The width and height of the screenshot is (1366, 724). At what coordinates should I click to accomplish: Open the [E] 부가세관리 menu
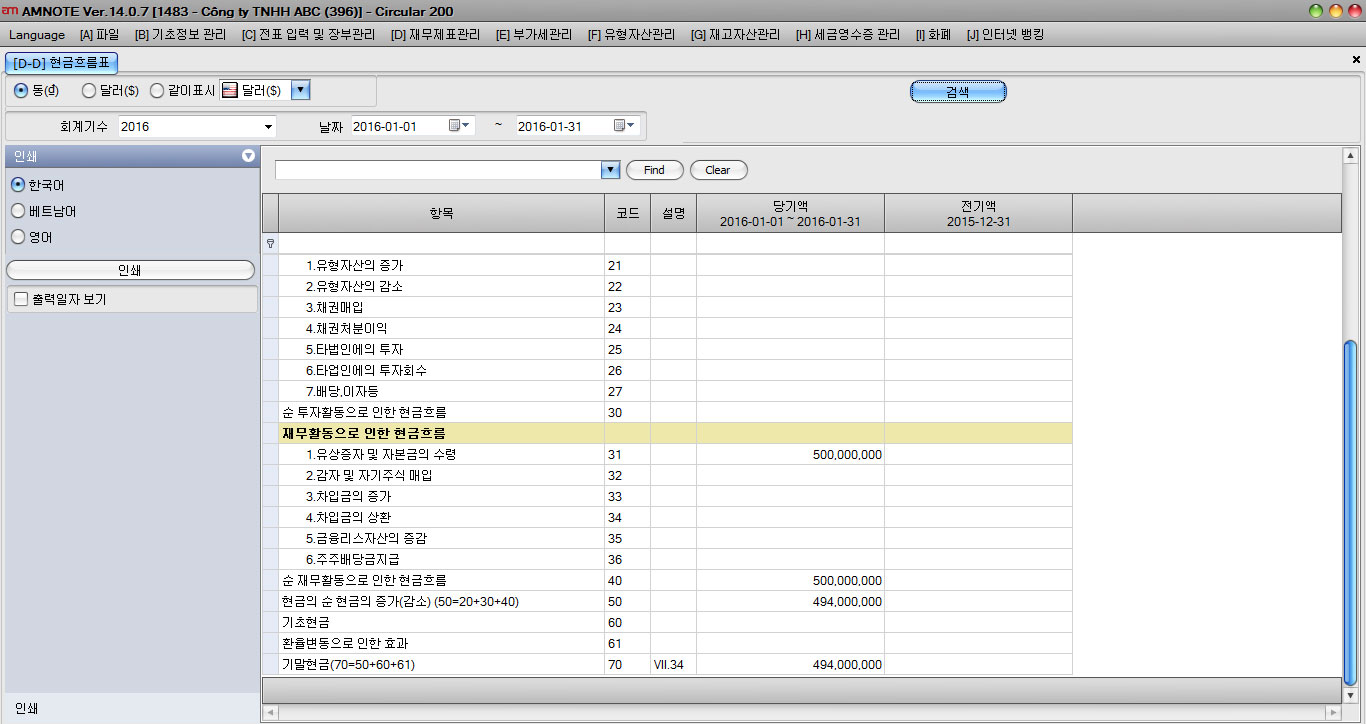[534, 35]
